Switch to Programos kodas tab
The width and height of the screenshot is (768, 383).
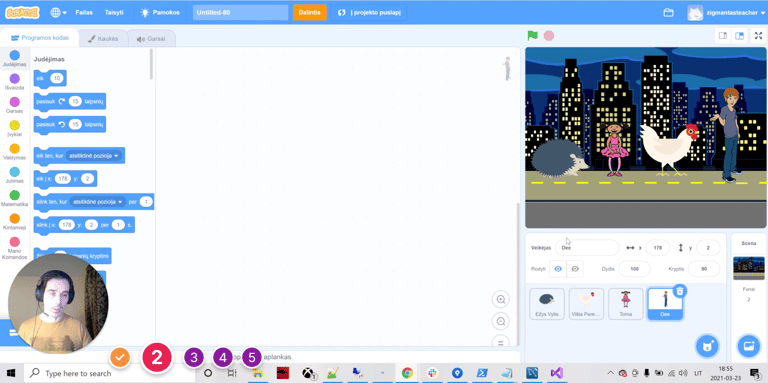point(40,38)
